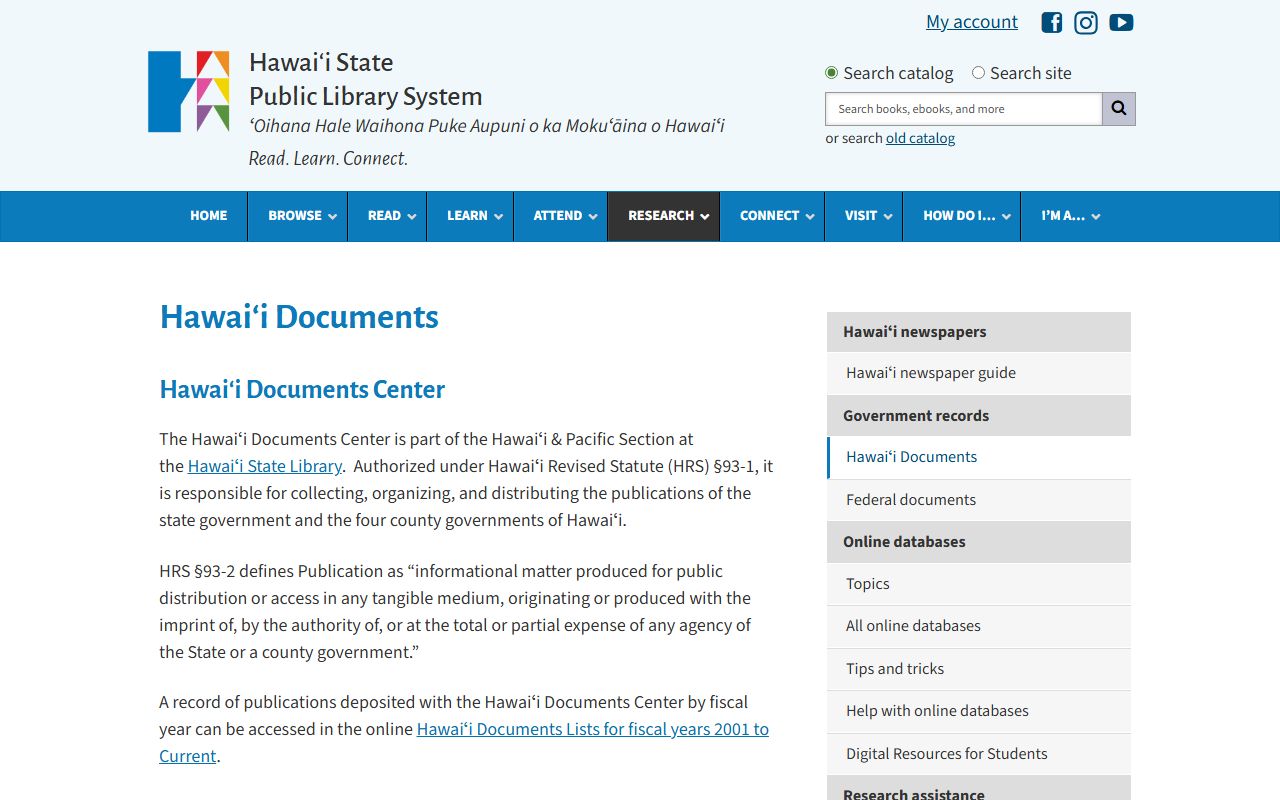Viewport: 1280px width, 800px height.
Task: Click the Hawai'i Documents page heading
Action: click(x=299, y=316)
